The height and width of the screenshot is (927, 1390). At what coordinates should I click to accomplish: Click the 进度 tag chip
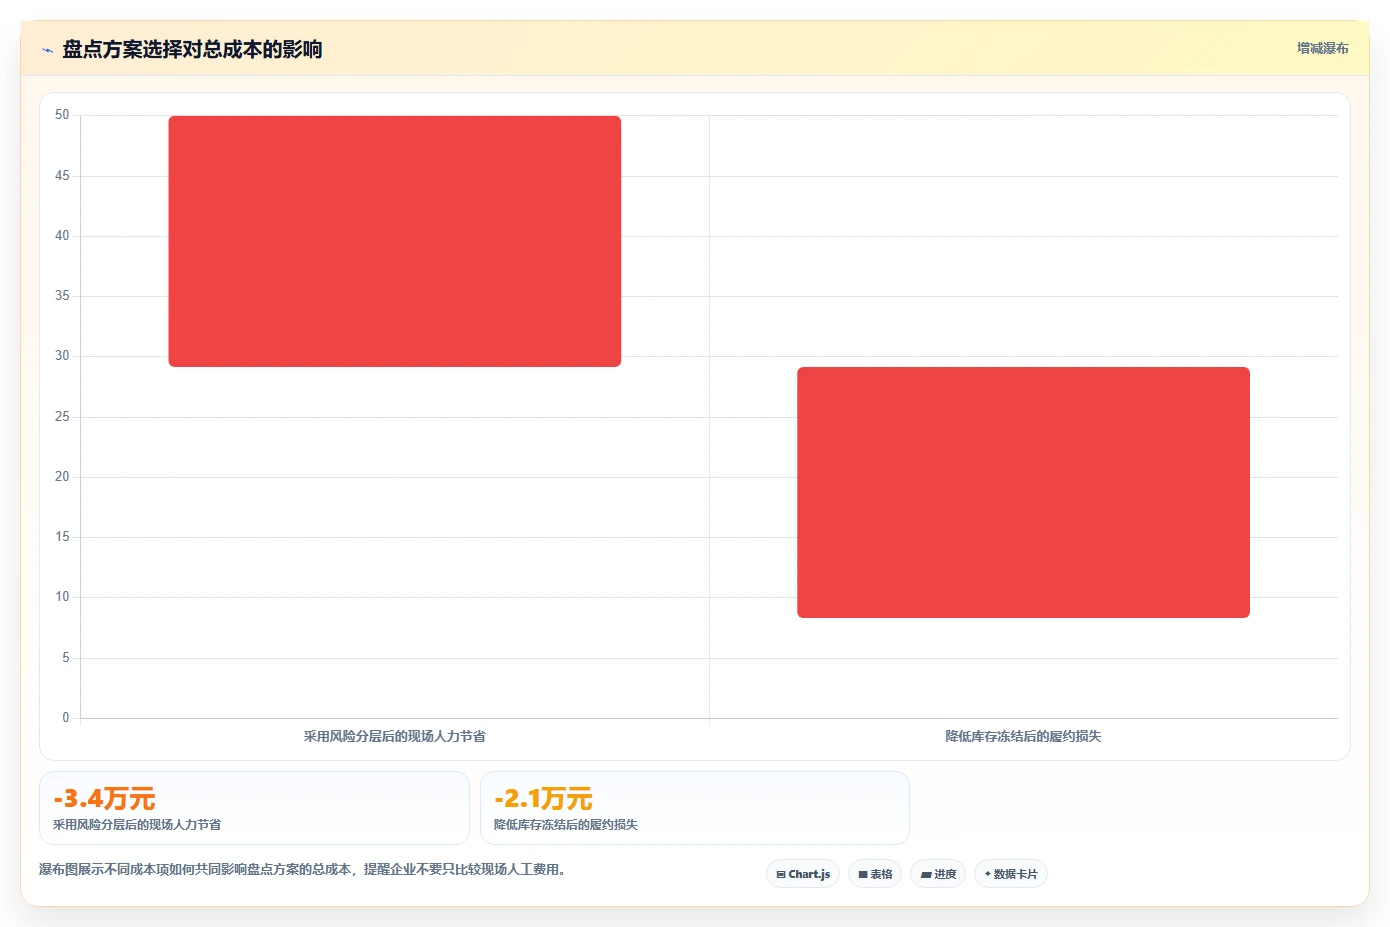tap(938, 874)
